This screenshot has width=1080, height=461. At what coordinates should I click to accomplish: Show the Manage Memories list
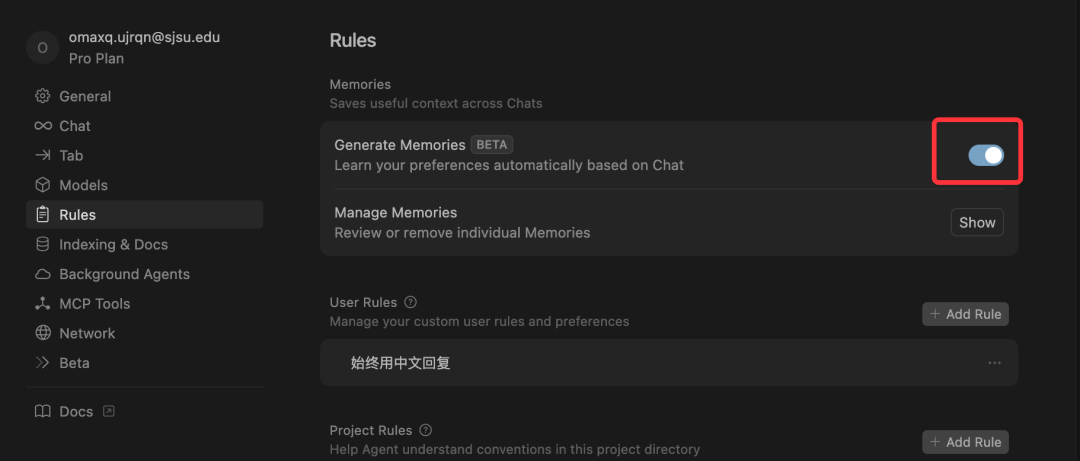[977, 222]
